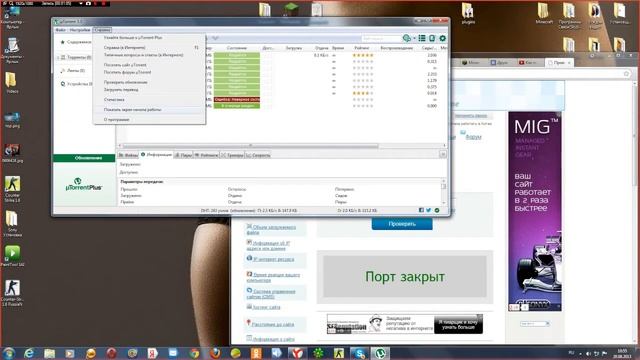Open Firefox from taskbar
The image size is (640, 360).
point(215,353)
